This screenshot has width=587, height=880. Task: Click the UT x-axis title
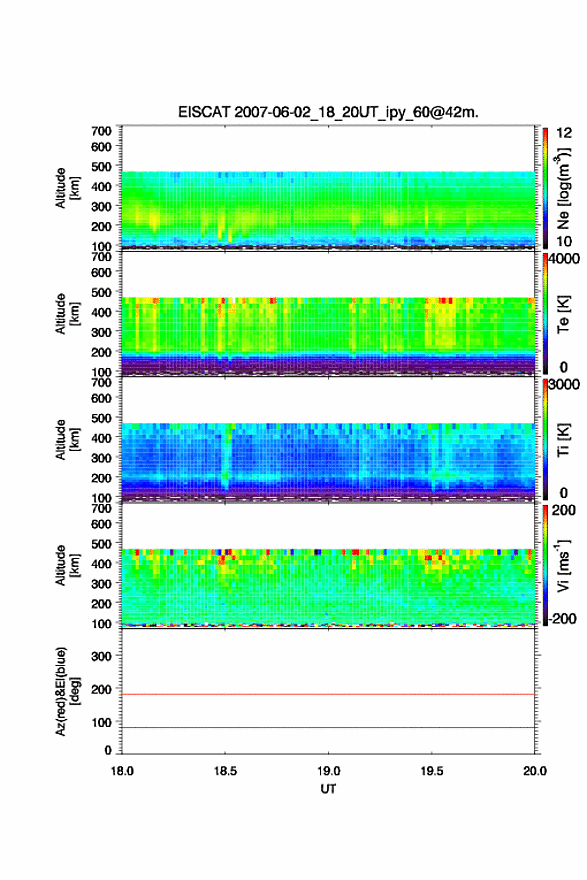coord(328,789)
